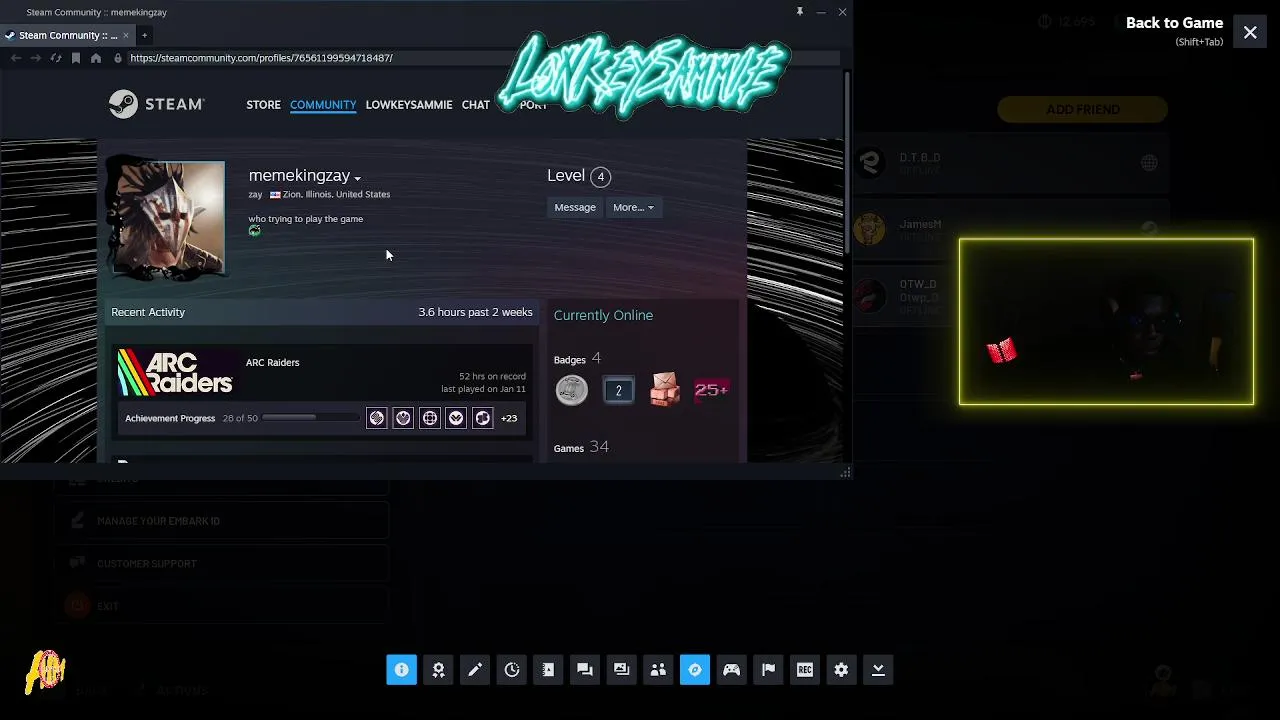The height and width of the screenshot is (720, 1280).
Task: Click the silver coin badge
Action: pyautogui.click(x=572, y=390)
